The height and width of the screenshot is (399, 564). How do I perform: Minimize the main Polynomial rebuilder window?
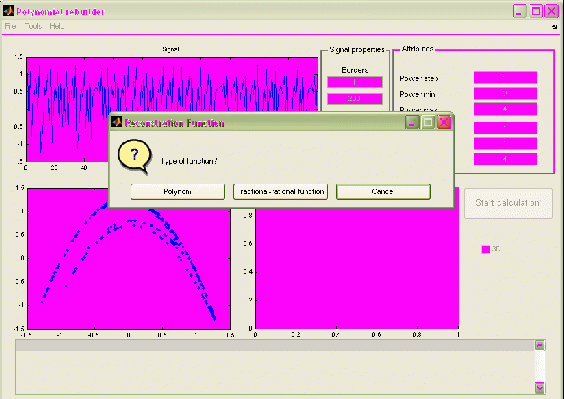coord(519,11)
